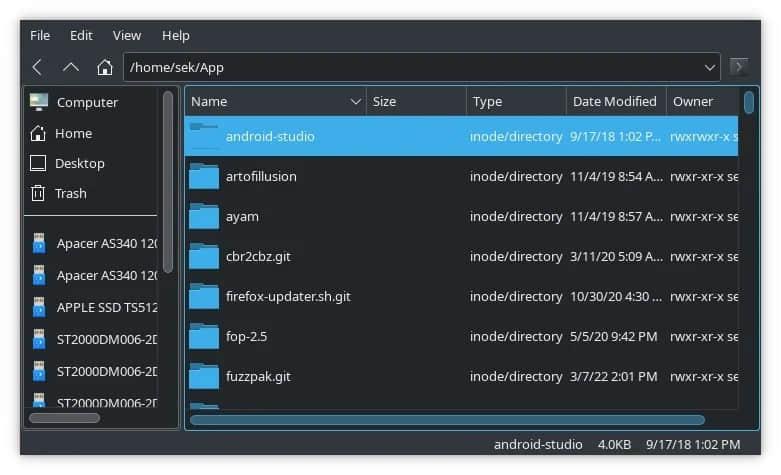
Task: Open the File menu
Action: pos(40,35)
